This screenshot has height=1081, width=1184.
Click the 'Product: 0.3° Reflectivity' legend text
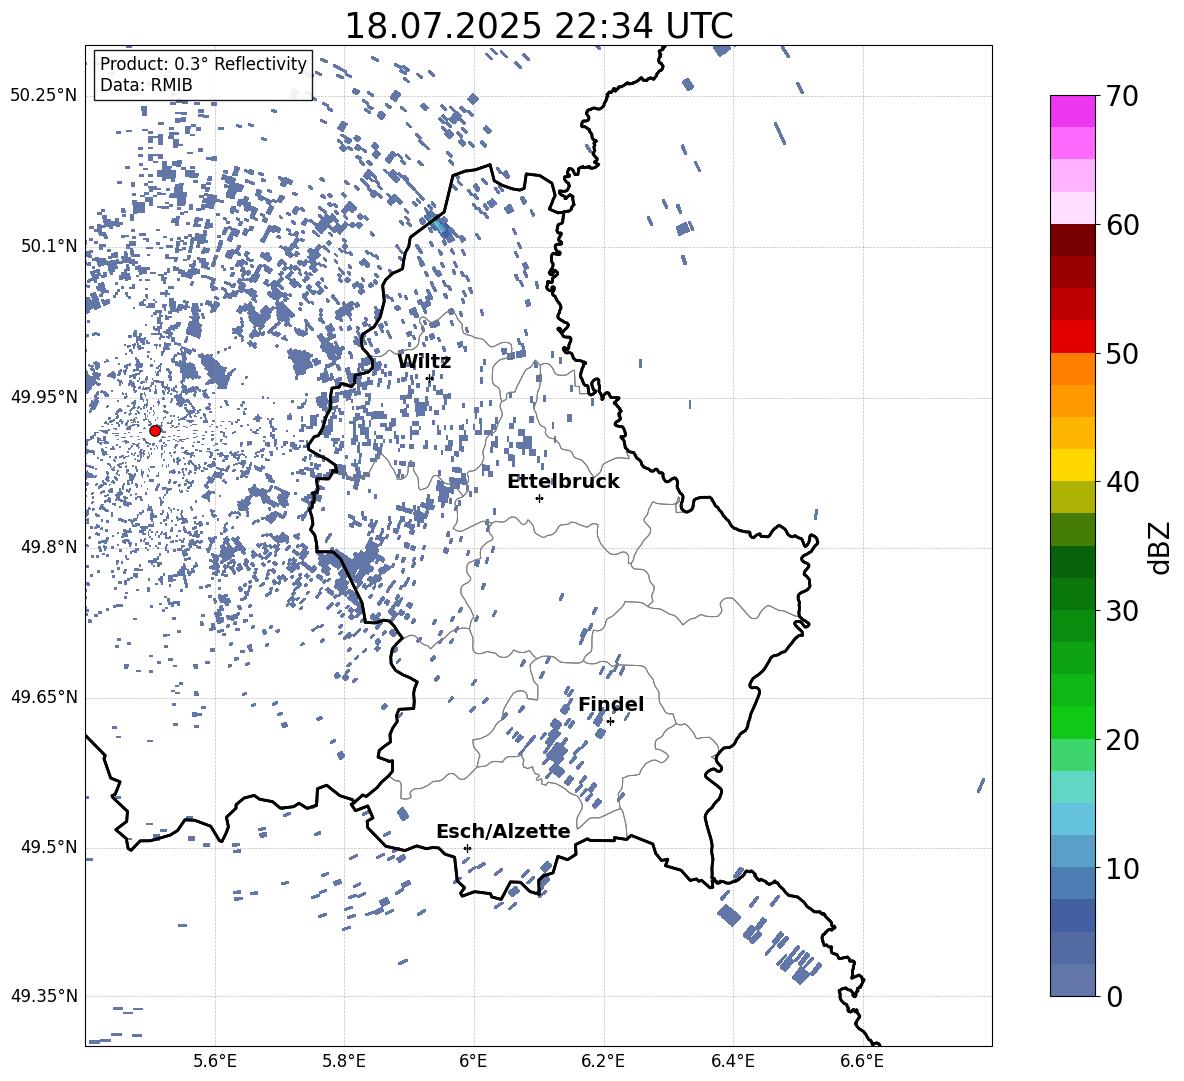point(203,63)
